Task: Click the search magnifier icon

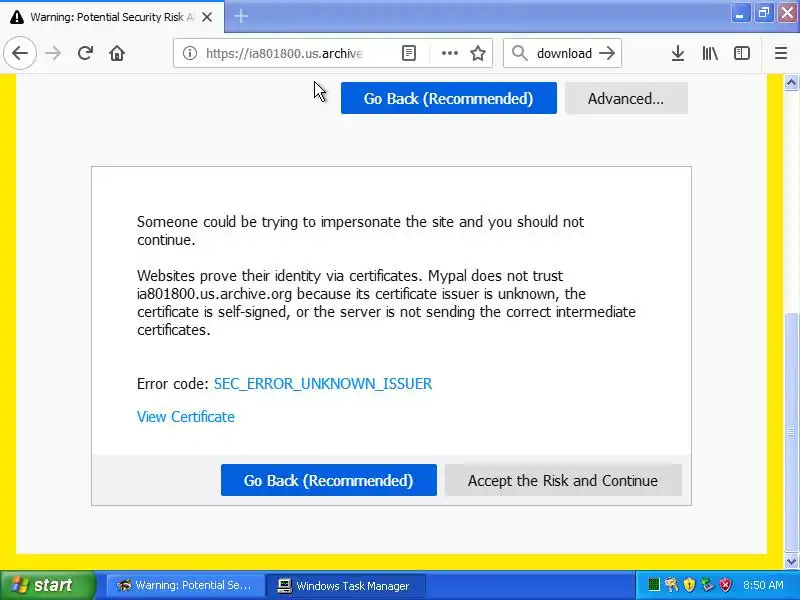Action: tap(519, 53)
